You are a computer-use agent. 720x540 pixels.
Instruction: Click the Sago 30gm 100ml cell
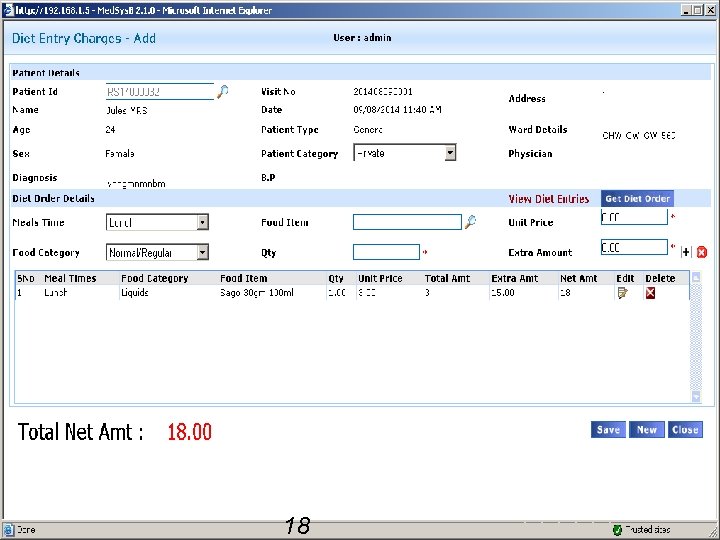pyautogui.click(x=257, y=292)
